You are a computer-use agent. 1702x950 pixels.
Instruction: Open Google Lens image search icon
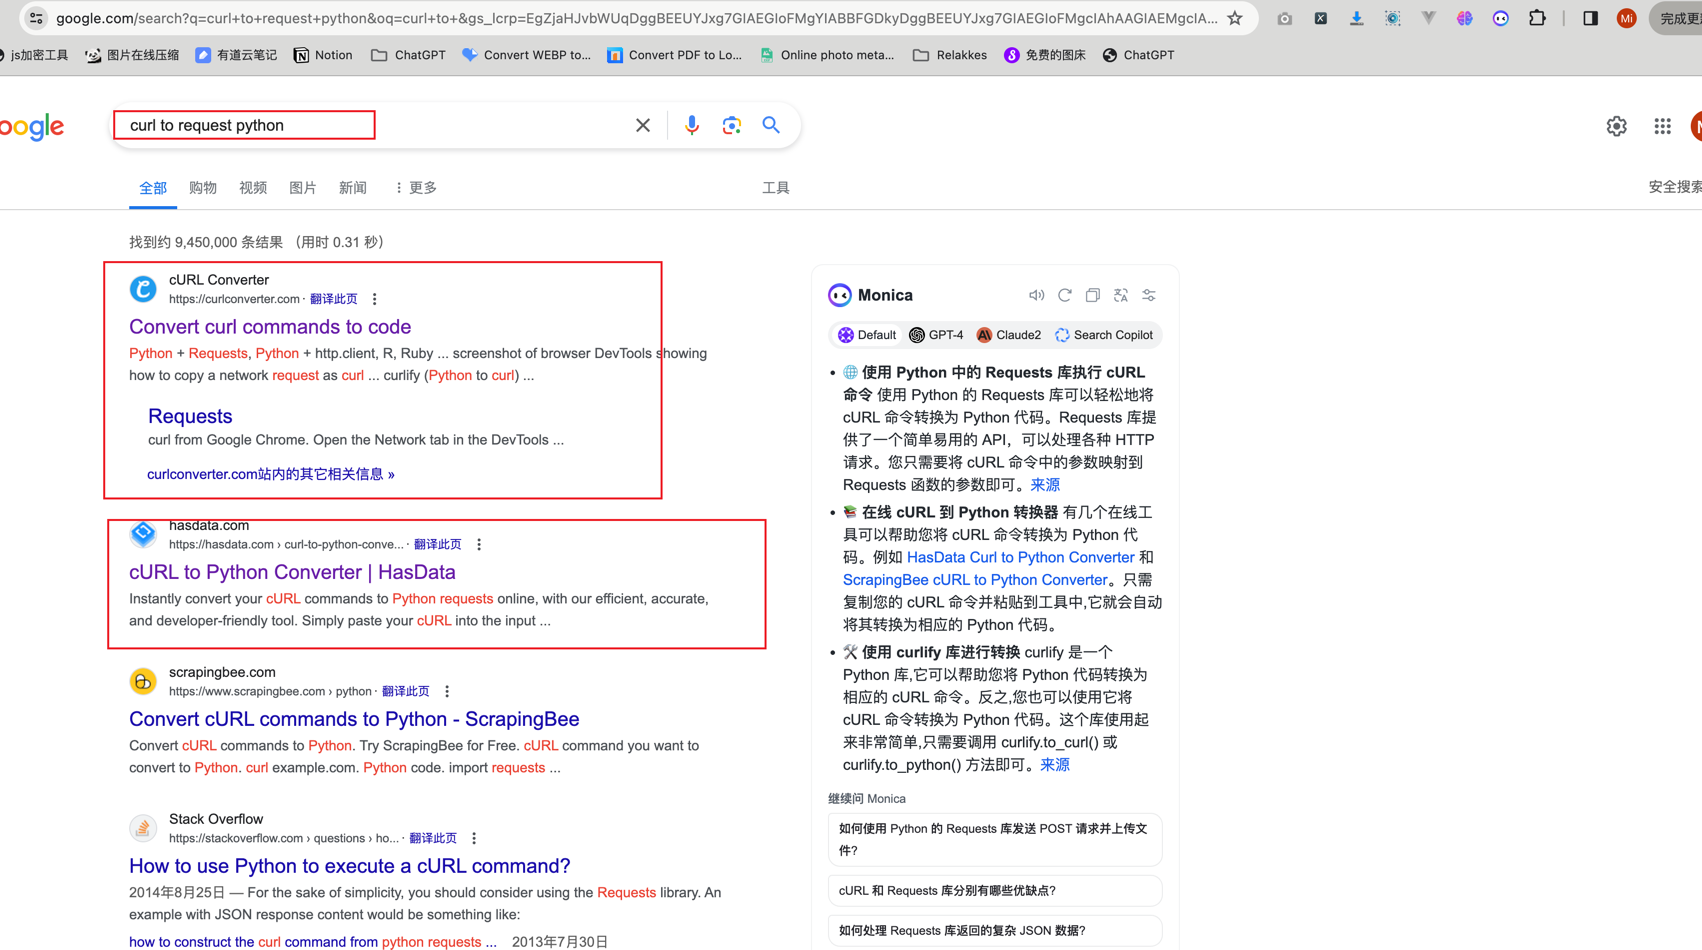pyautogui.click(x=732, y=125)
